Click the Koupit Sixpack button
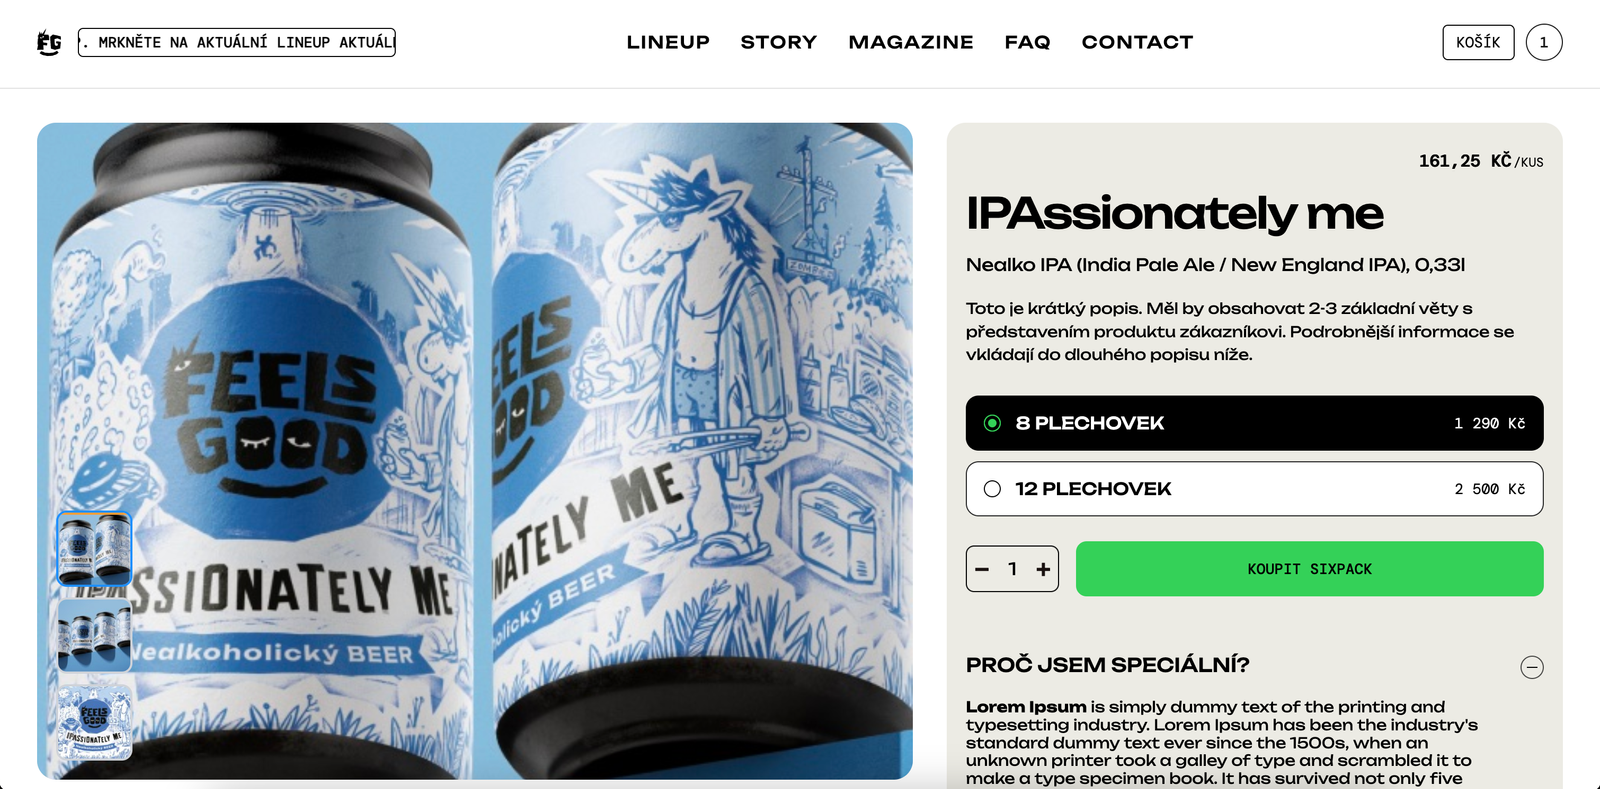Image resolution: width=1600 pixels, height=789 pixels. point(1310,569)
